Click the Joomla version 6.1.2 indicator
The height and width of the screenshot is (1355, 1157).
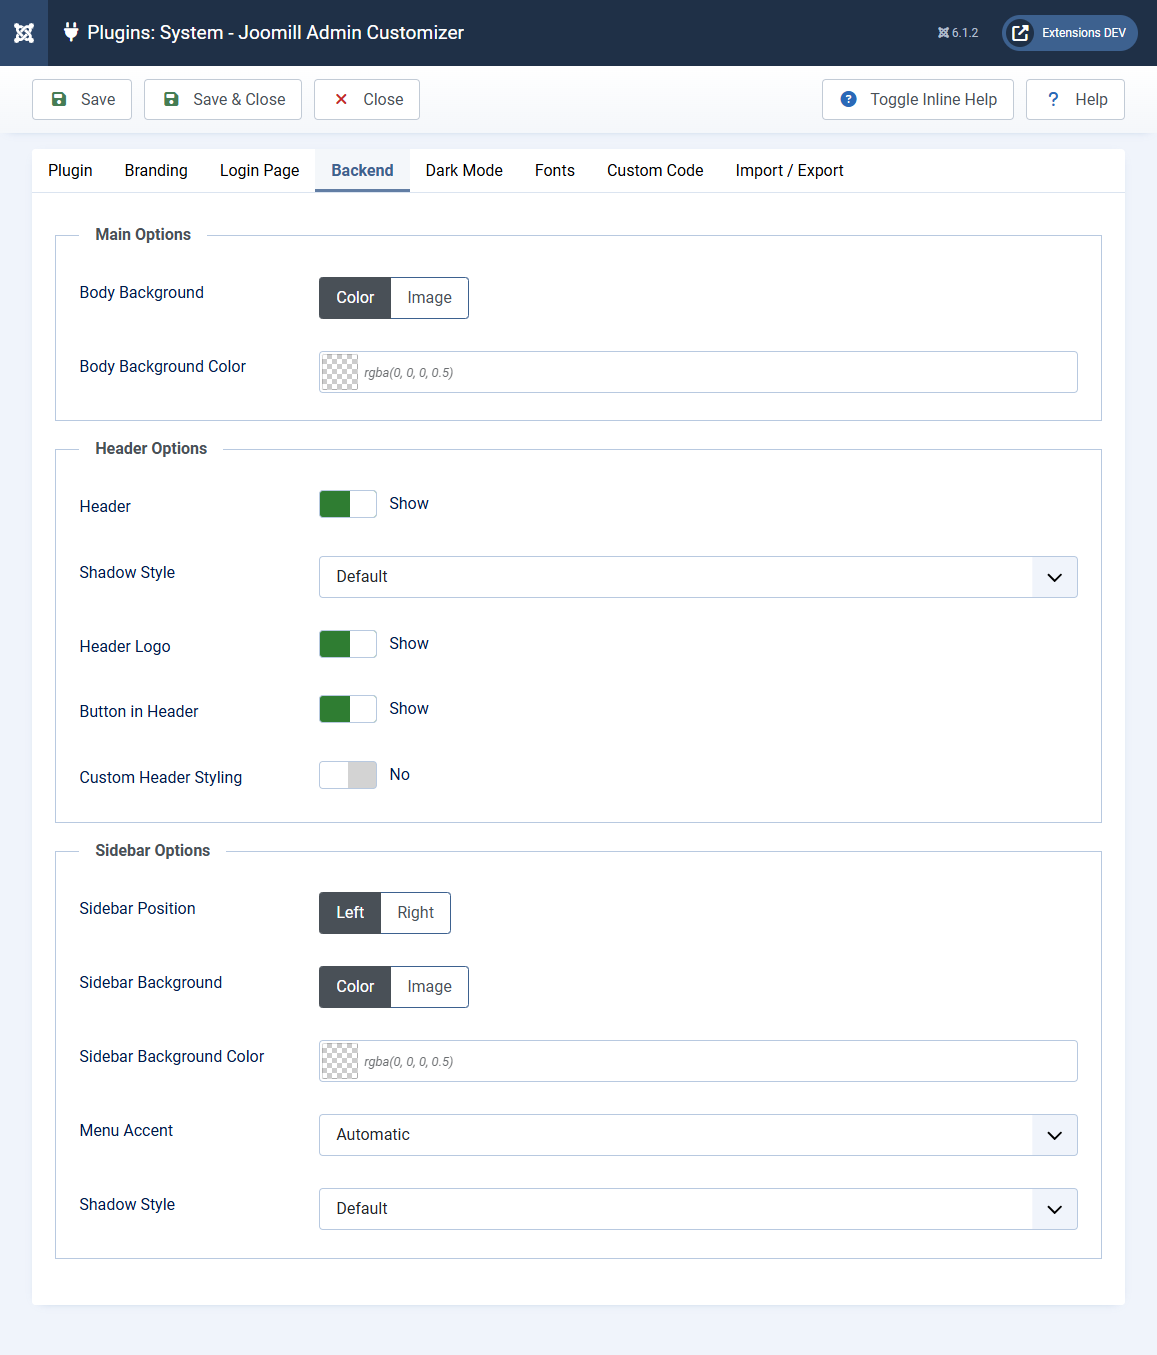958,33
